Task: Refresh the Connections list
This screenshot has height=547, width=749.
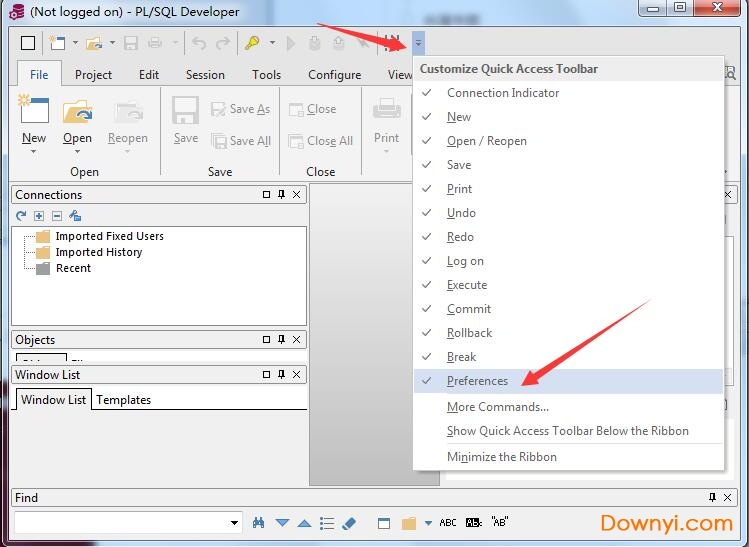Action: [x=21, y=216]
